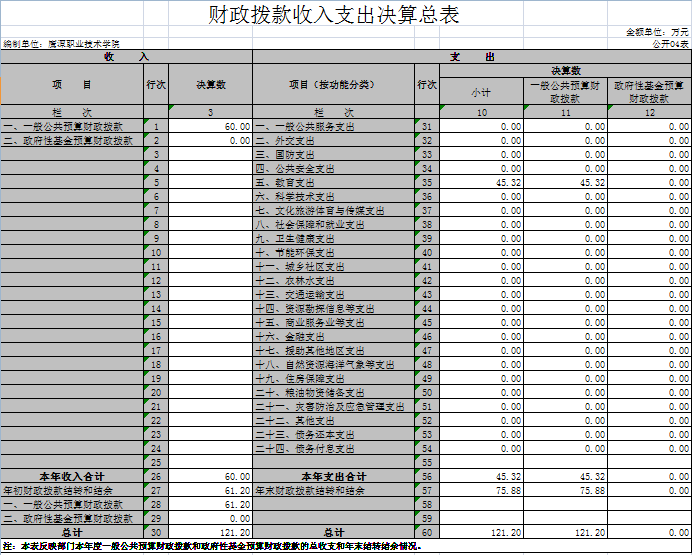The width and height of the screenshot is (692, 555).
Task: Select the 本年收入合计 label cell
Action: pos(72,476)
